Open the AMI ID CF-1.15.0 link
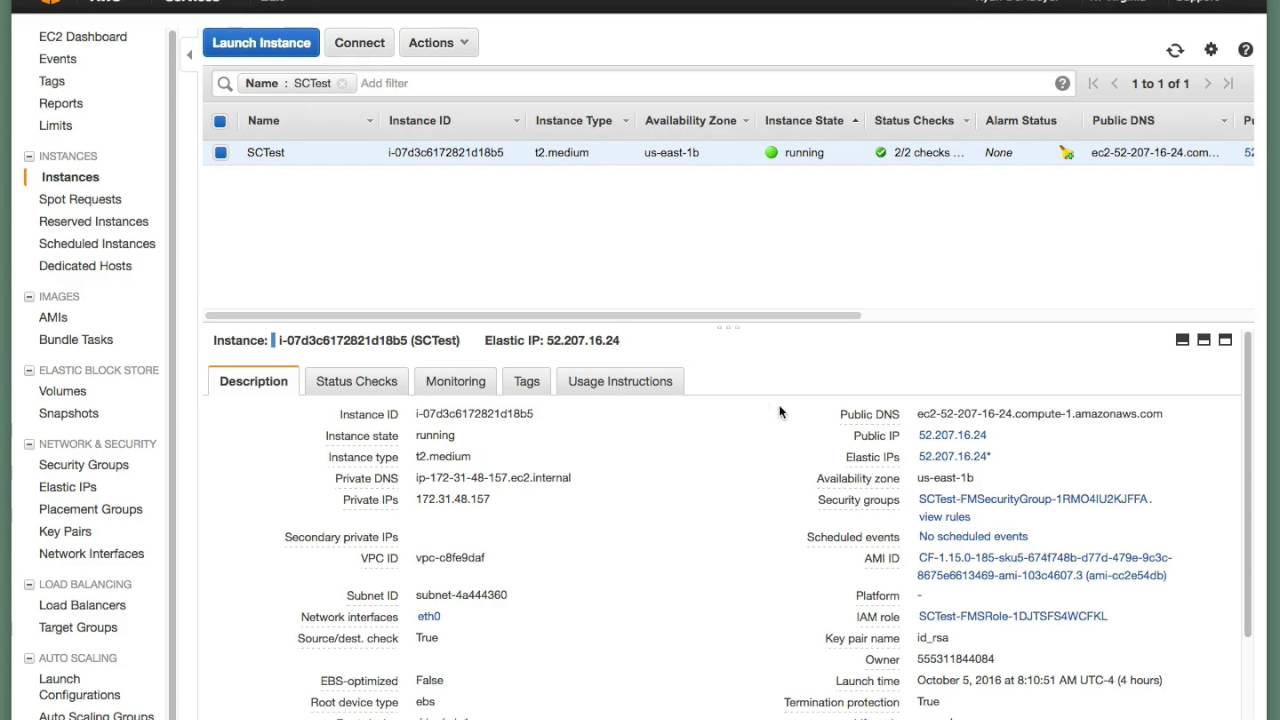Image resolution: width=1280 pixels, height=720 pixels. pos(1045,567)
